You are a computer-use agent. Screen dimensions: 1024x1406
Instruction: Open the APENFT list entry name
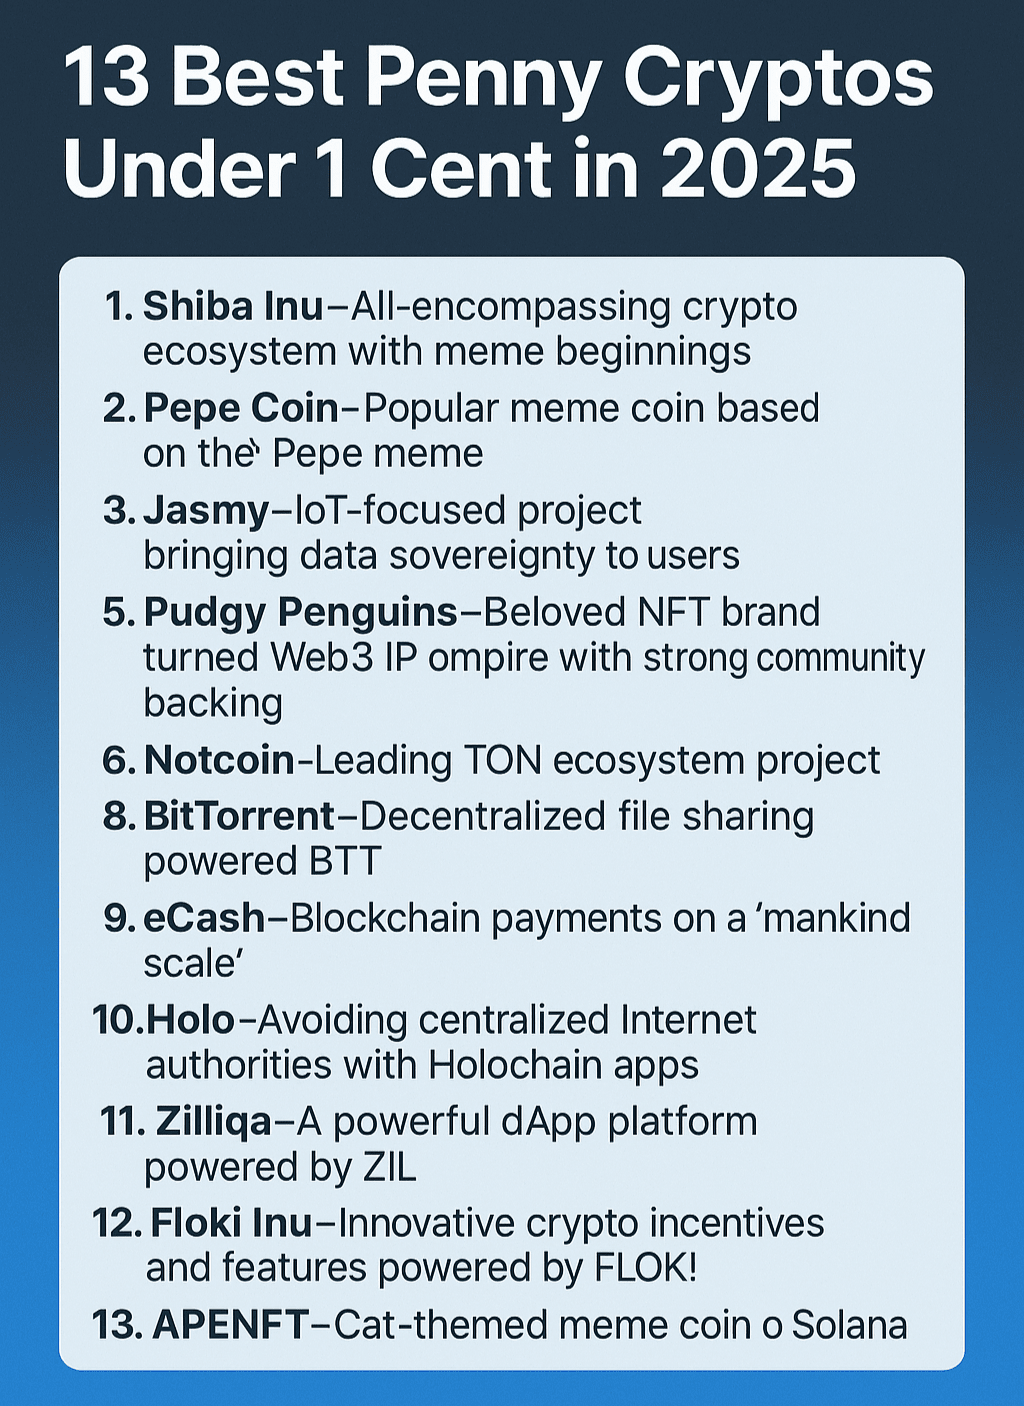click(x=230, y=1325)
